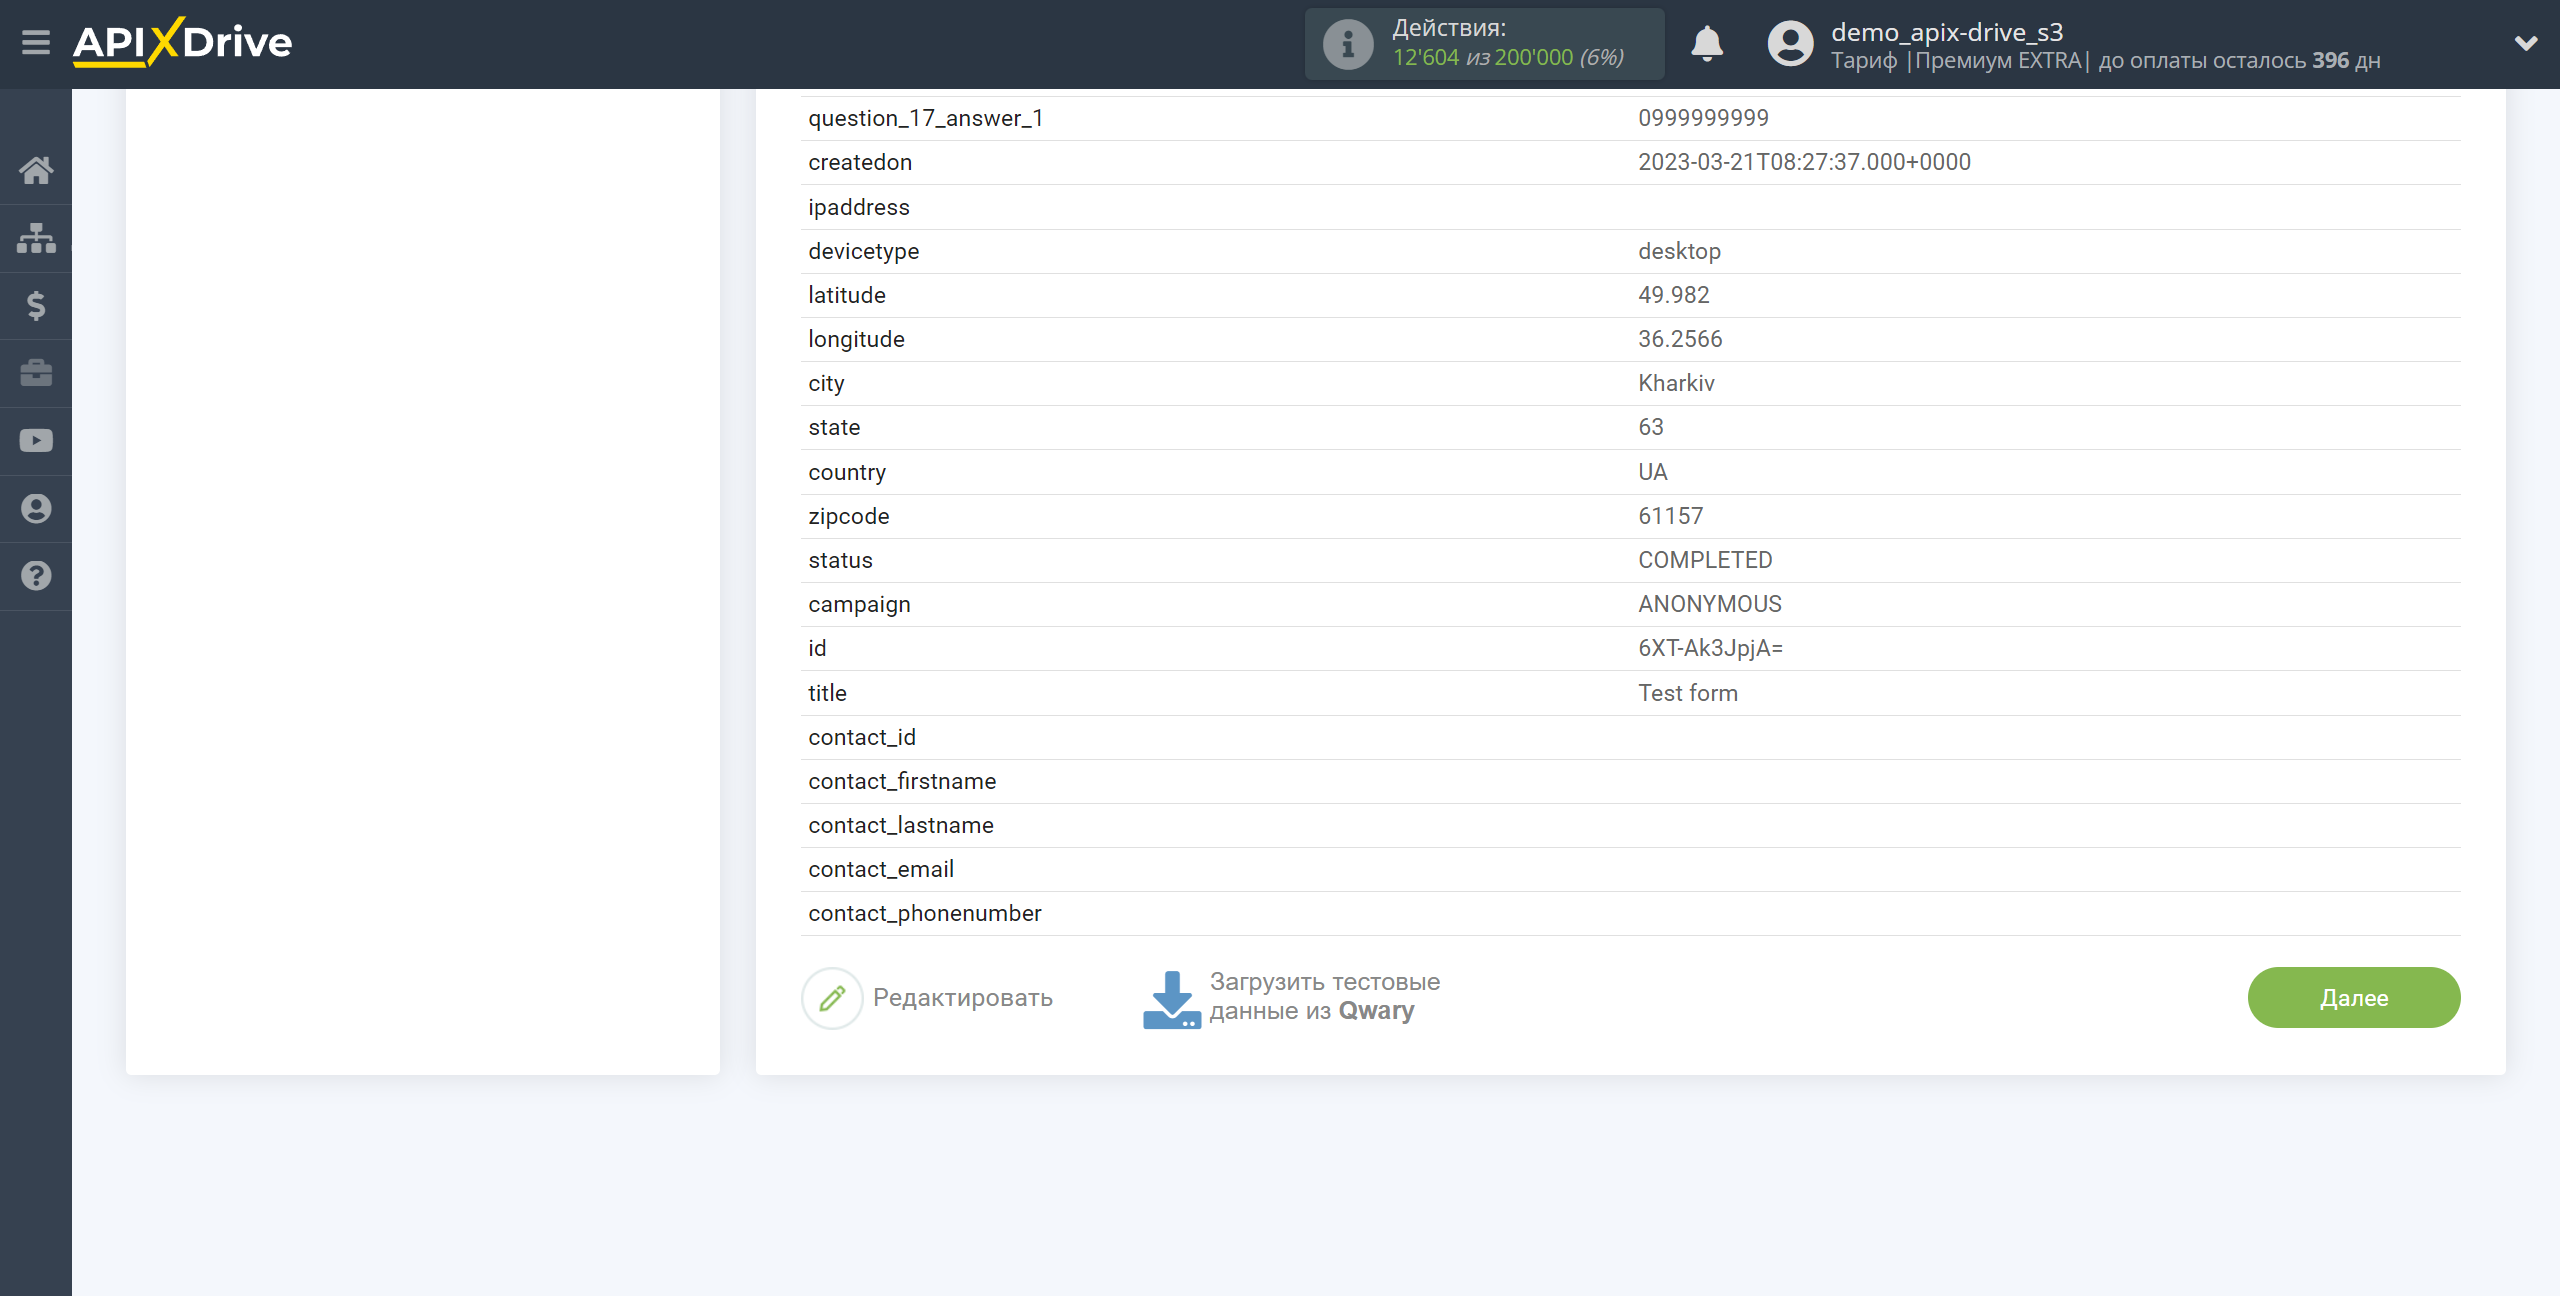Click the contact_firstname field label
The height and width of the screenshot is (1296, 2560).
pyautogui.click(x=902, y=781)
